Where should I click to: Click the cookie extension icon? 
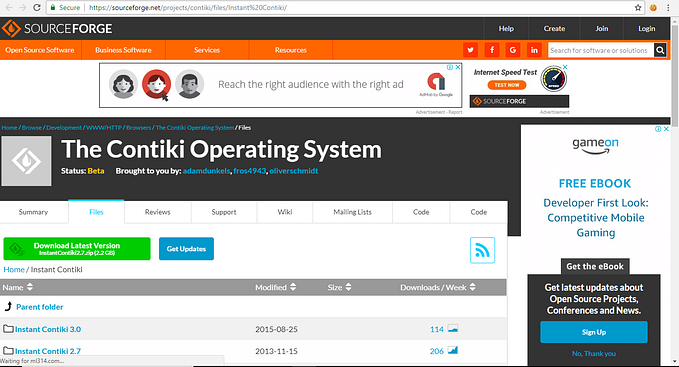pos(653,7)
